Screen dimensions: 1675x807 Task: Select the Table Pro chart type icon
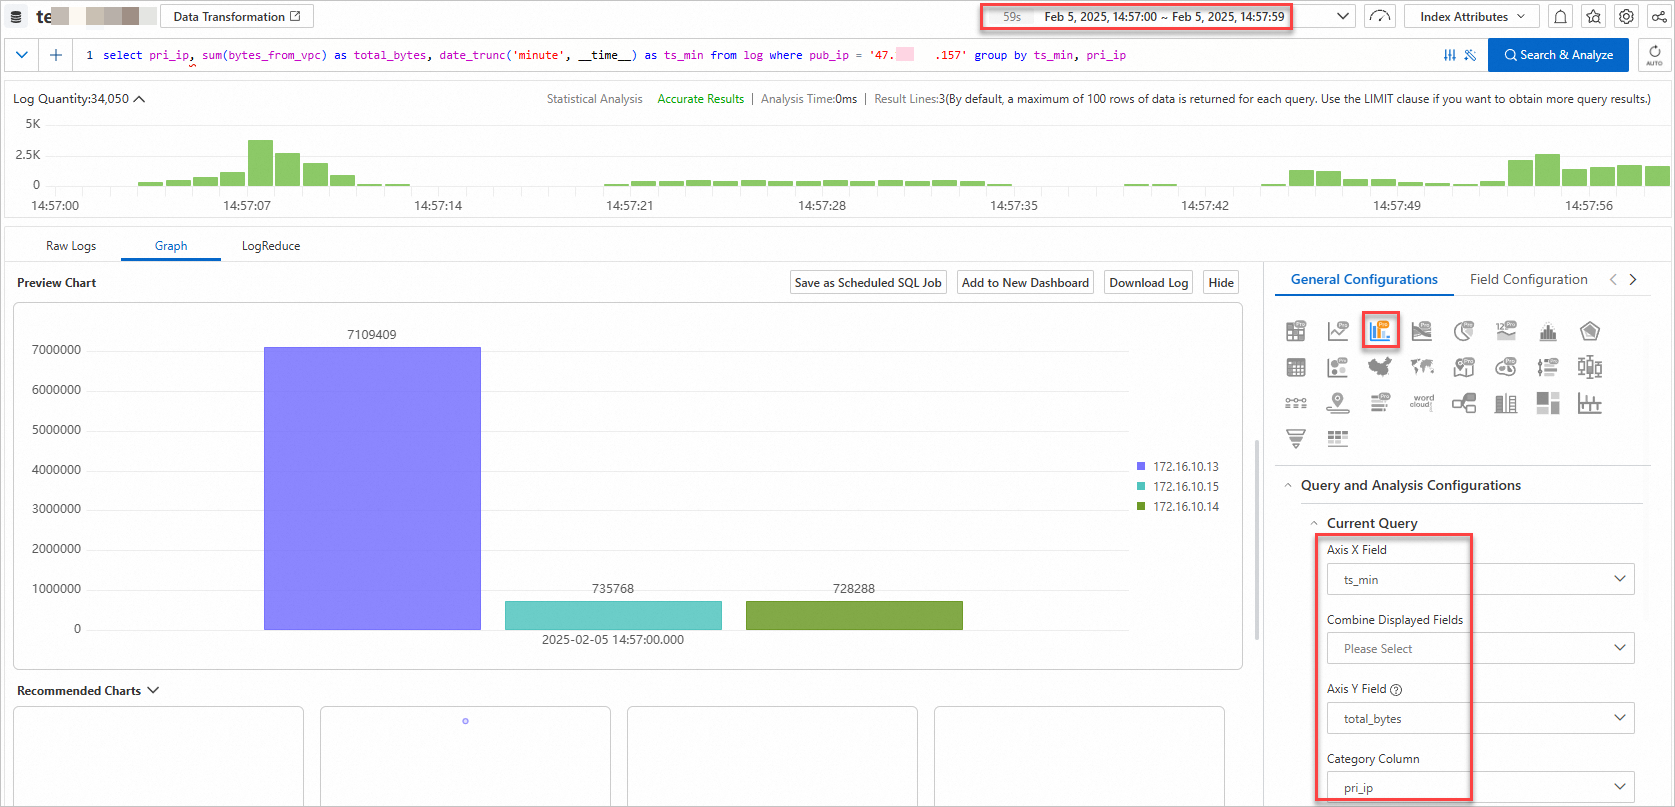tap(1296, 331)
